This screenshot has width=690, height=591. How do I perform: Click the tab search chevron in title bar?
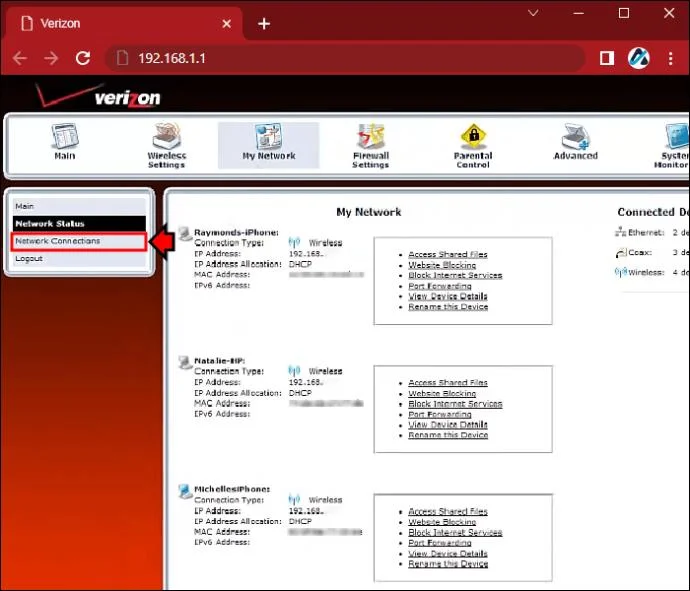coord(533,13)
